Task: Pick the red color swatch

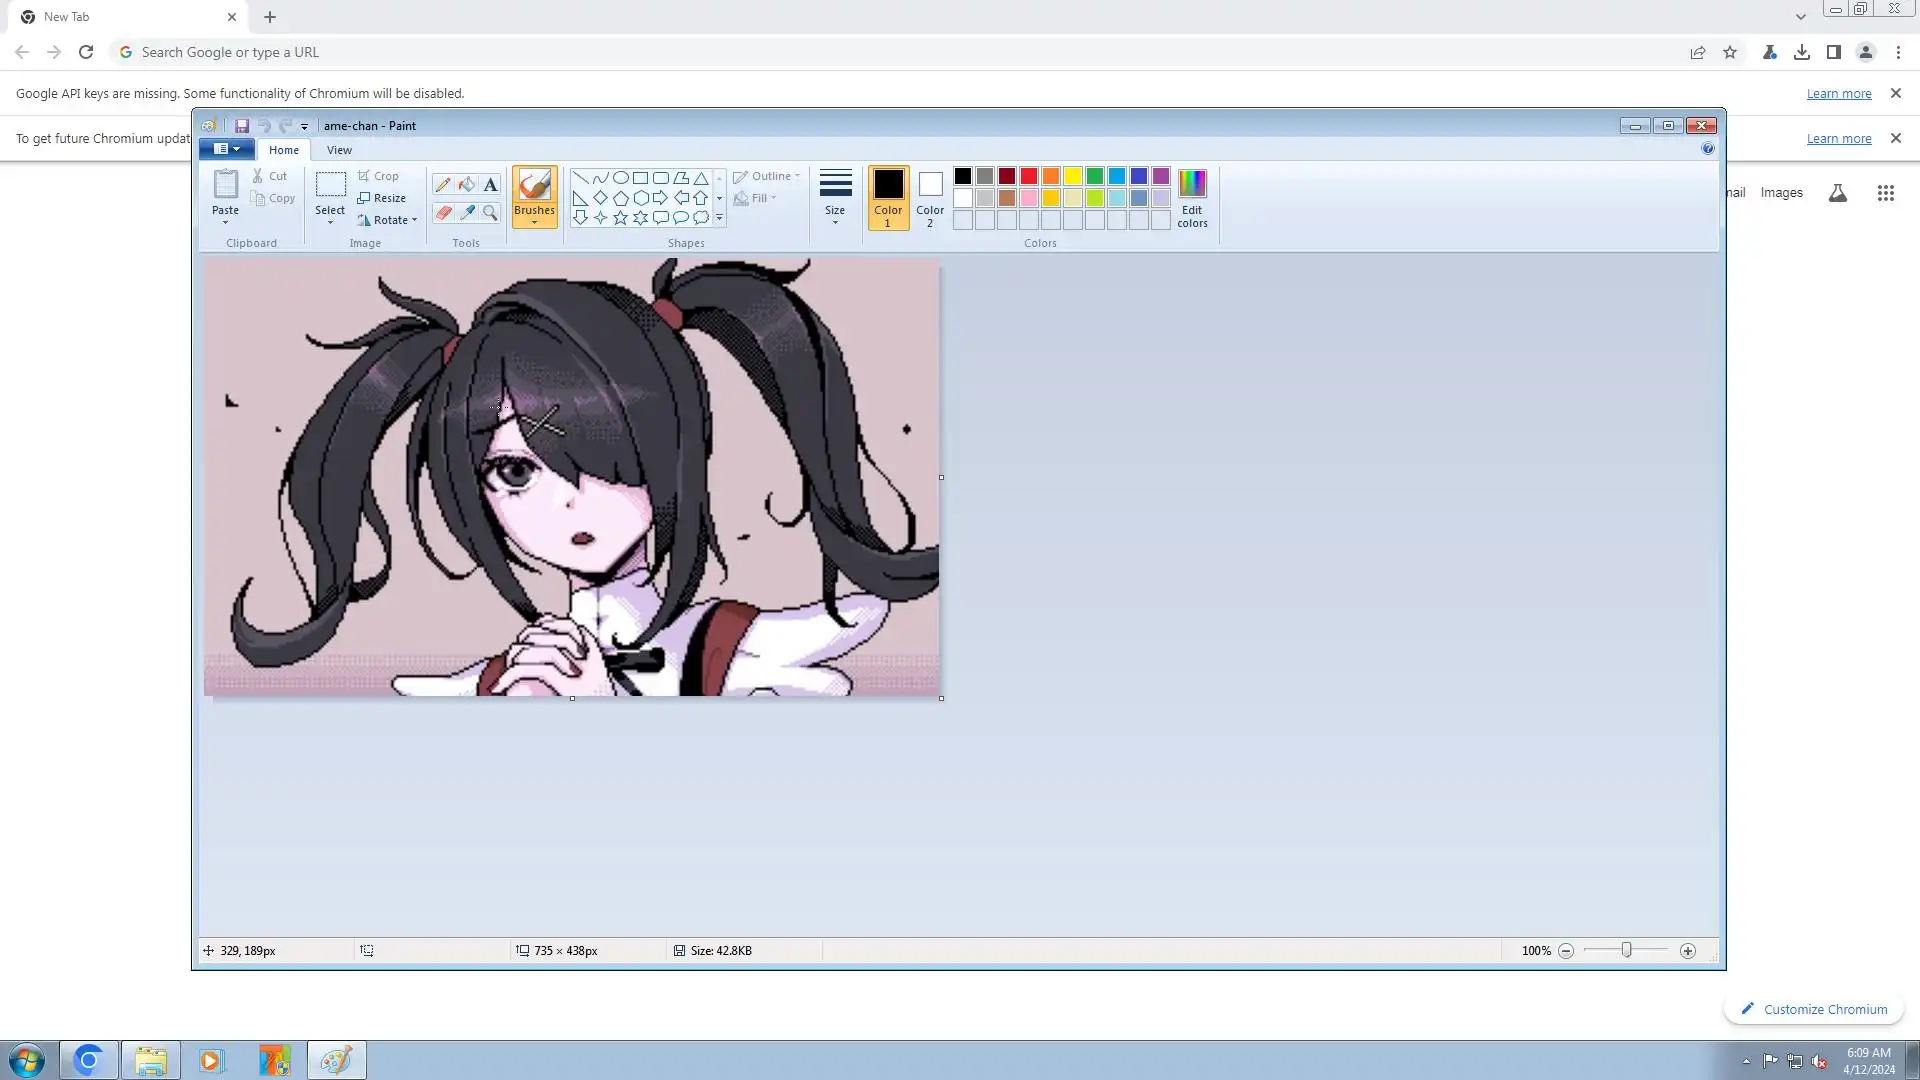Action: pos(1029,176)
